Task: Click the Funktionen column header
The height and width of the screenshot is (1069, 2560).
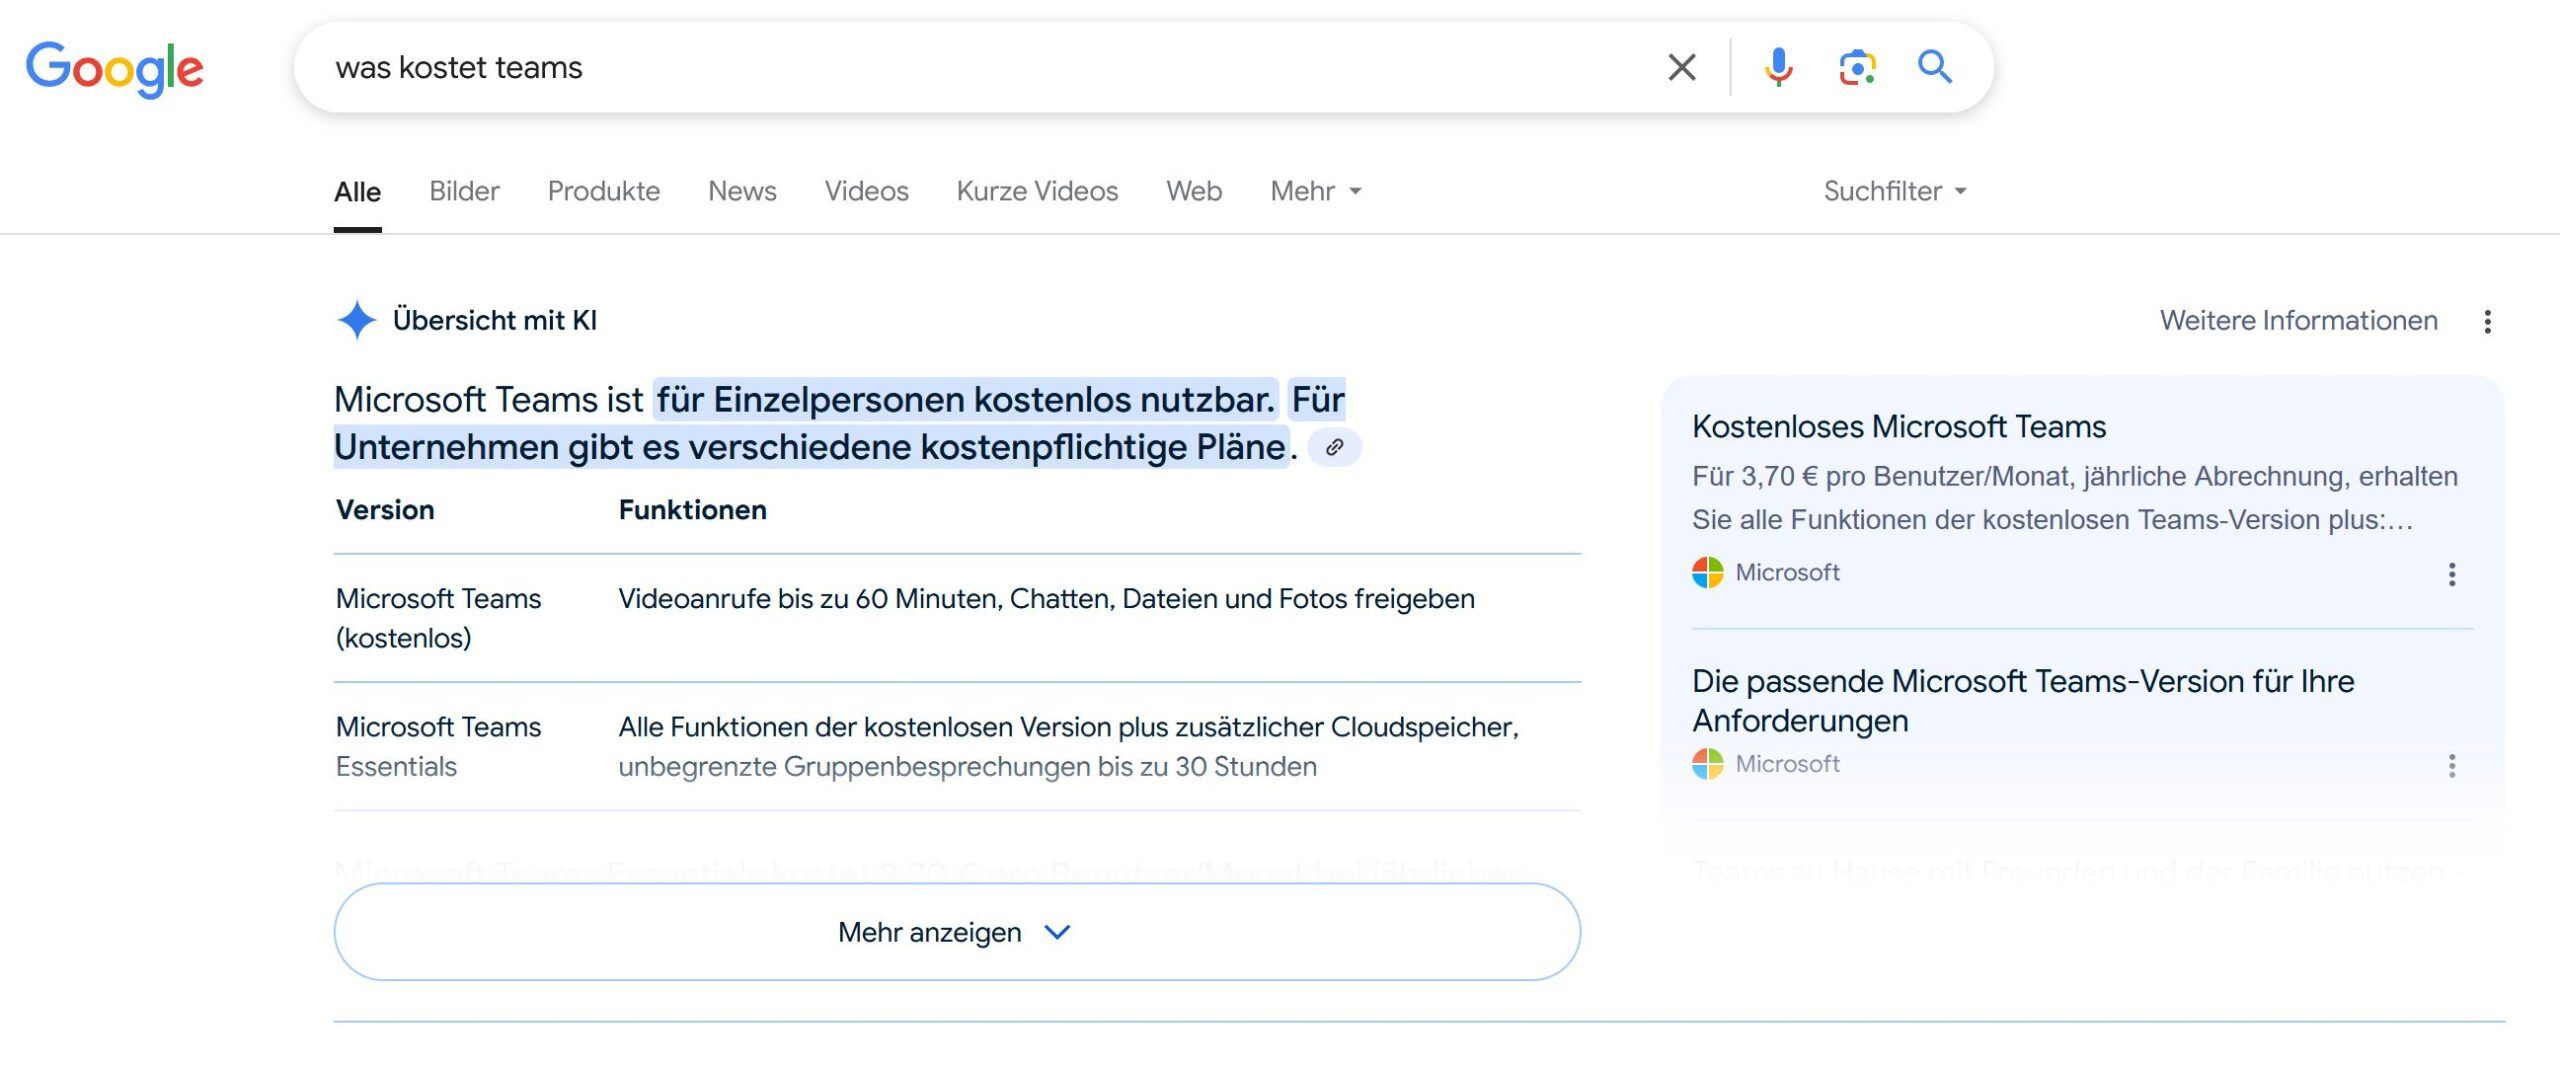Action: point(692,510)
